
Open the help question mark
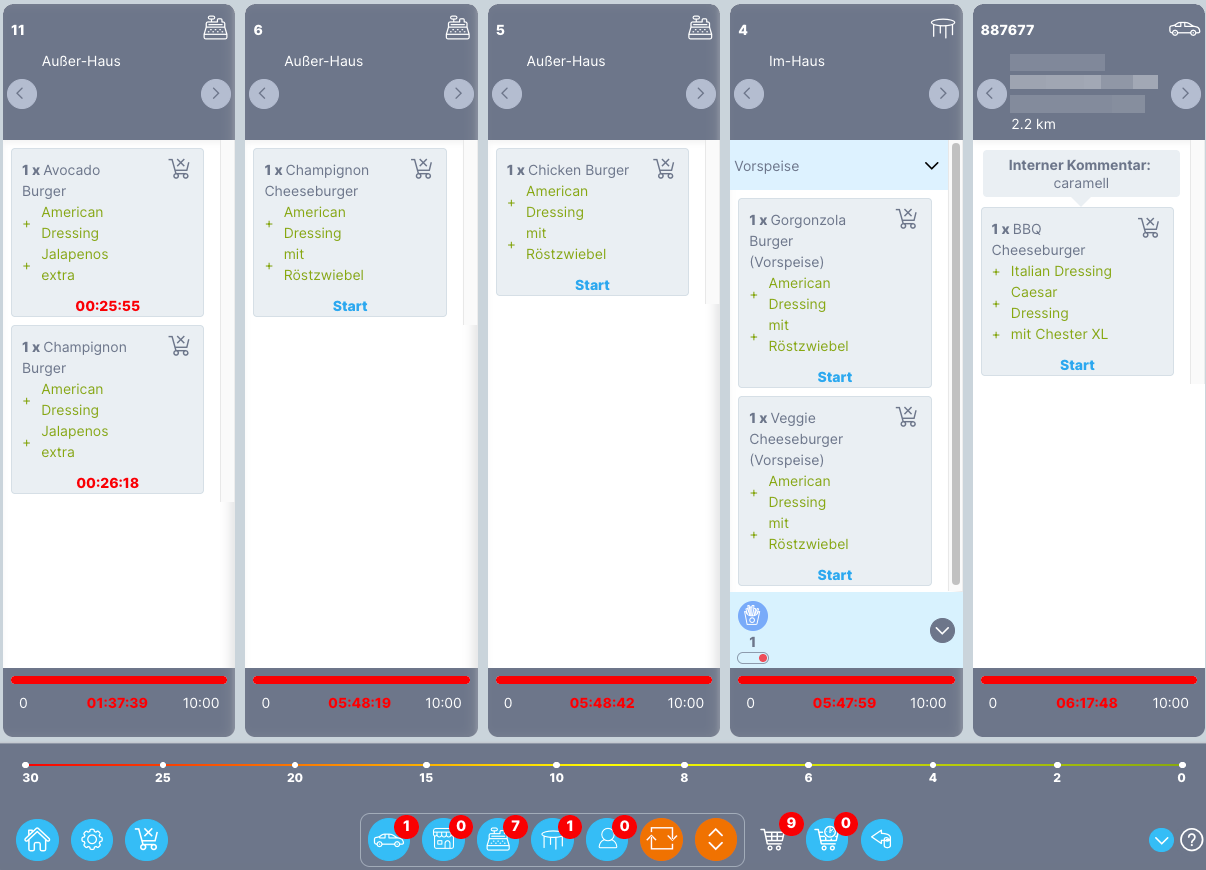click(x=1191, y=840)
